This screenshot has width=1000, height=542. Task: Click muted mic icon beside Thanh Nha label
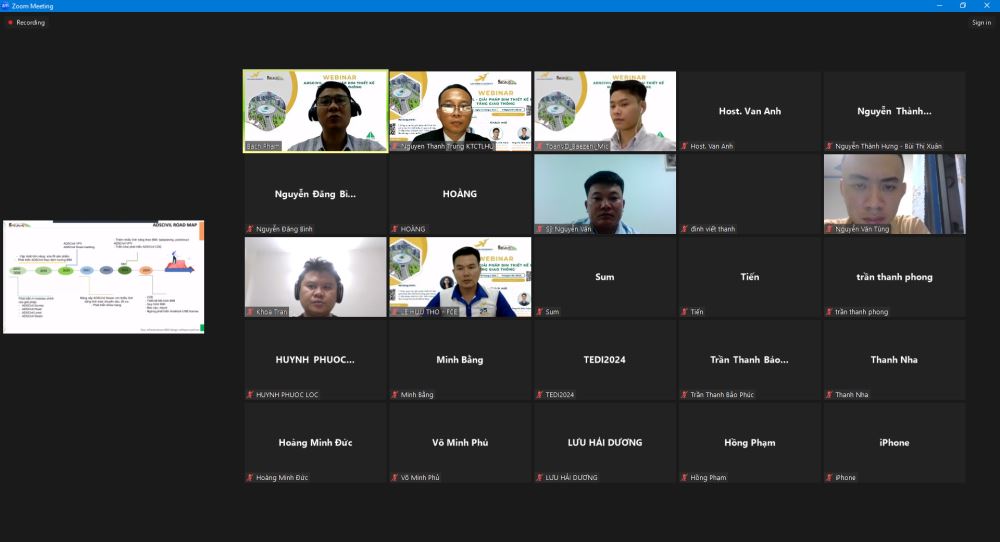click(x=829, y=395)
